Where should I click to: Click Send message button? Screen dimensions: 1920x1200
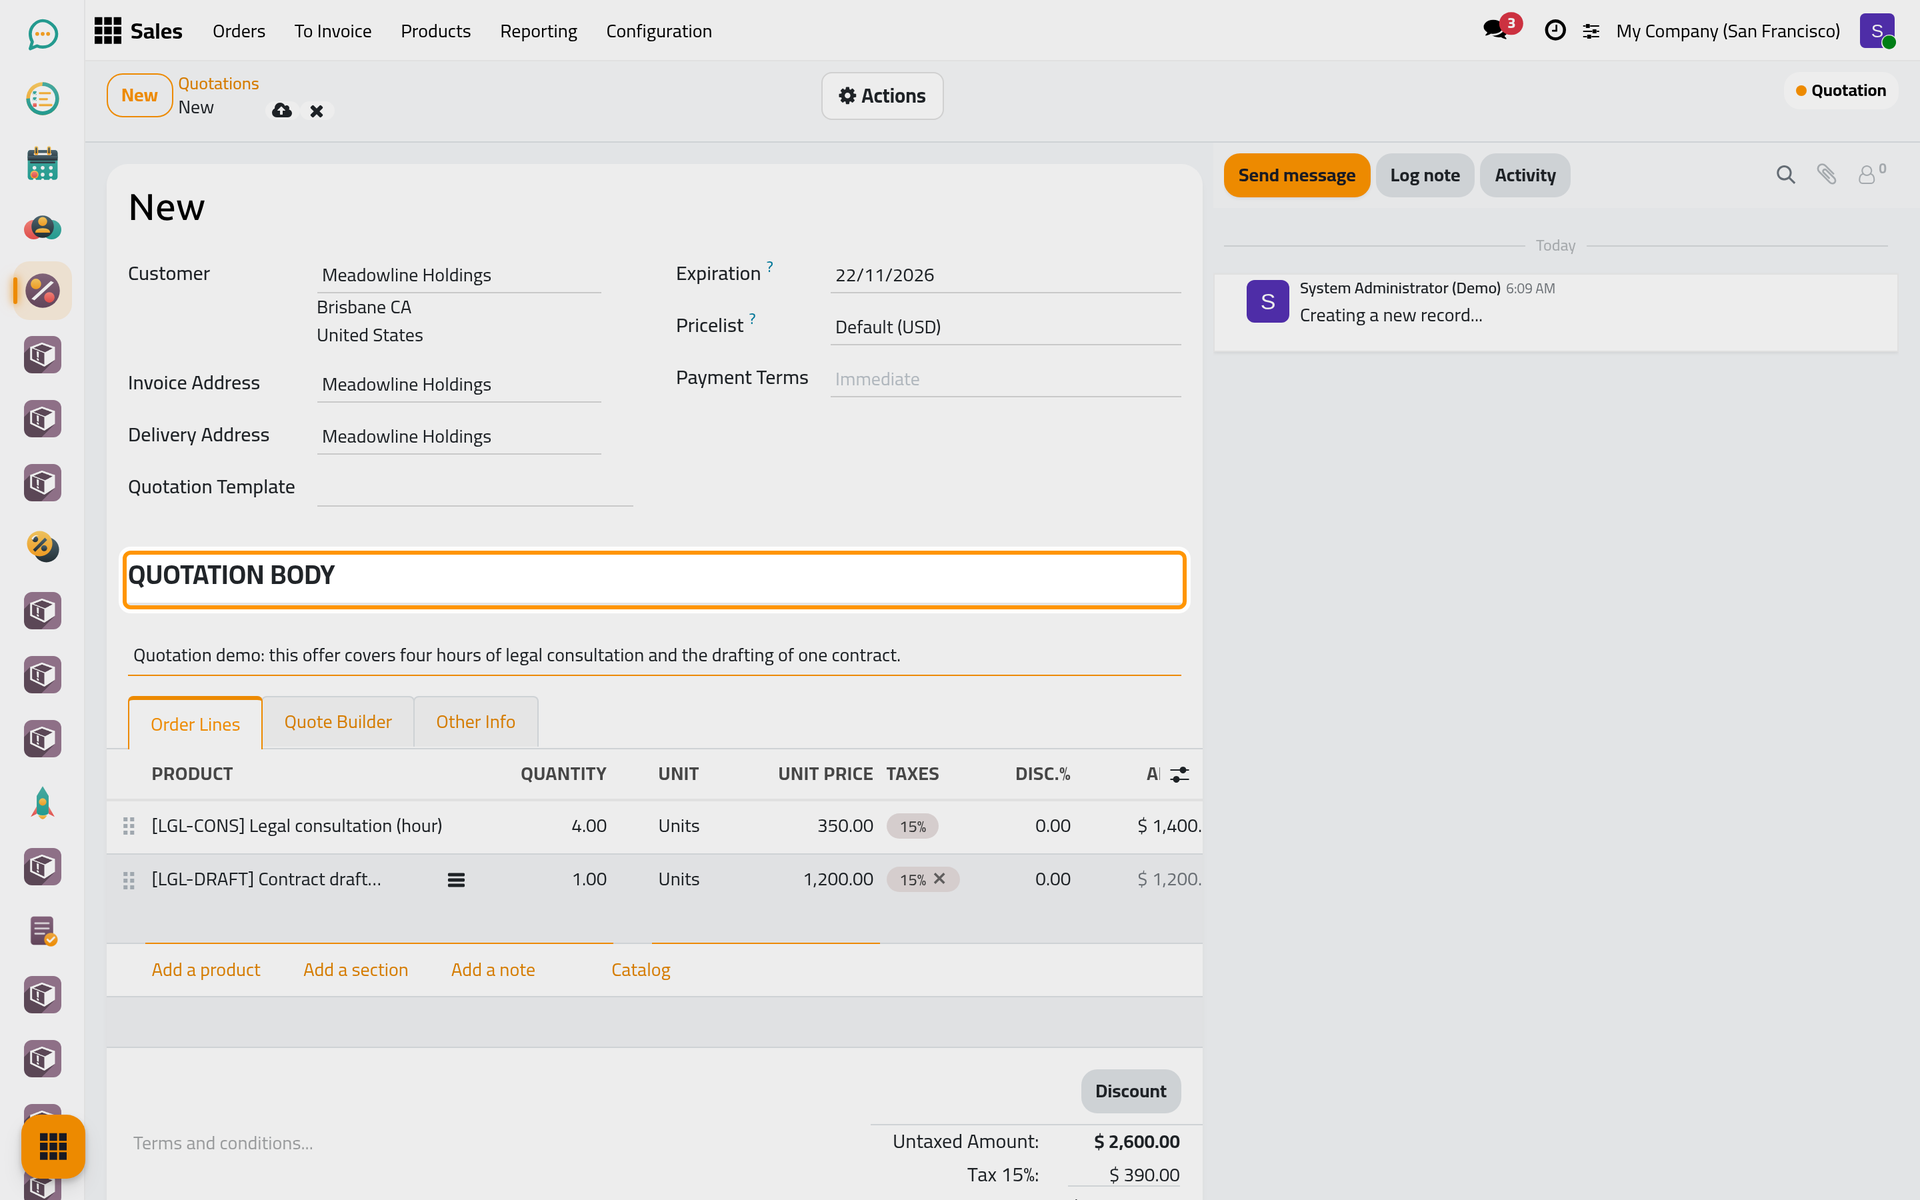click(x=1297, y=175)
